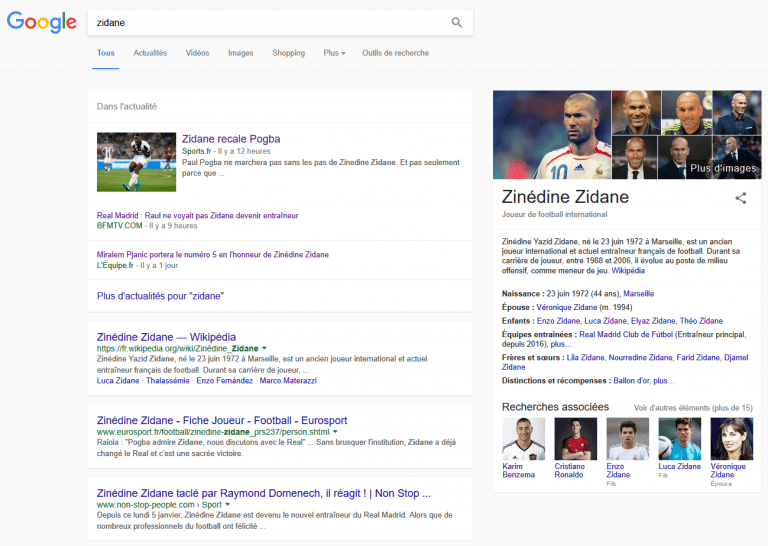
Task: Select Véronique Zidane related thumbnail
Action: [731, 438]
